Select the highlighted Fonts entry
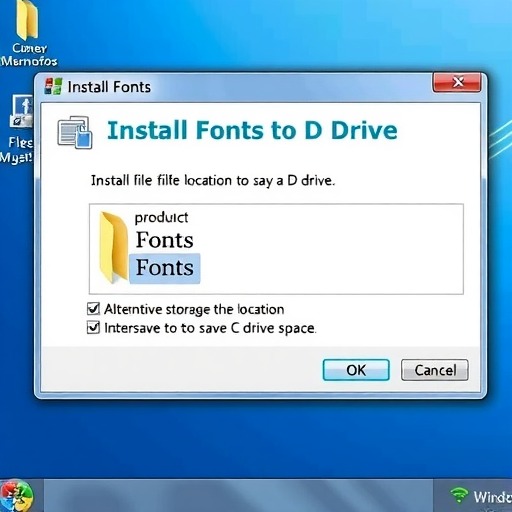This screenshot has width=512, height=512. (165, 268)
